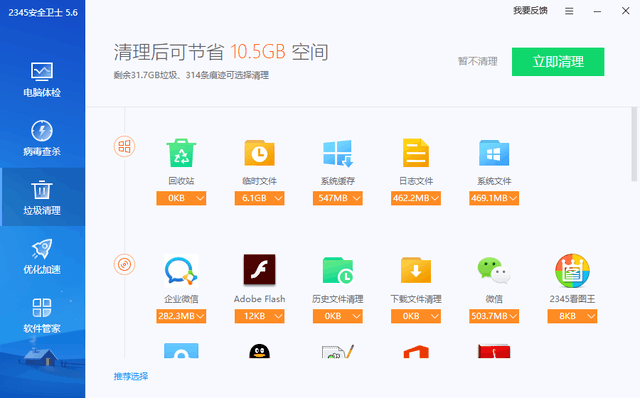Image resolution: width=640 pixels, height=398 pixels.
Task: Click the 微信 WeChat icon
Action: (x=494, y=270)
